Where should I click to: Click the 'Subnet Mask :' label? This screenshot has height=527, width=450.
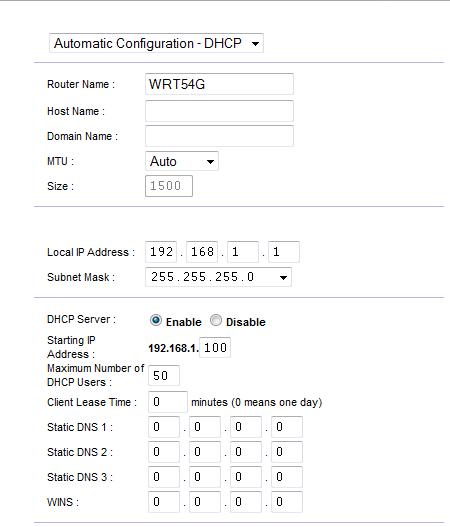pos(81,277)
